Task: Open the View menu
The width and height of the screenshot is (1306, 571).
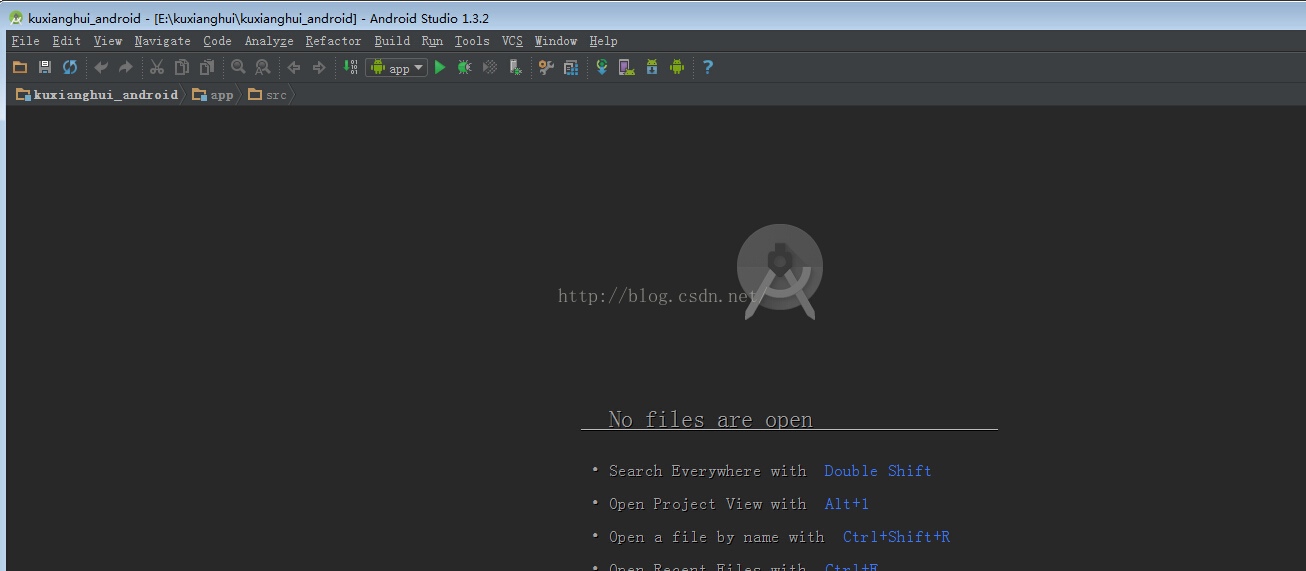Action: (108, 41)
